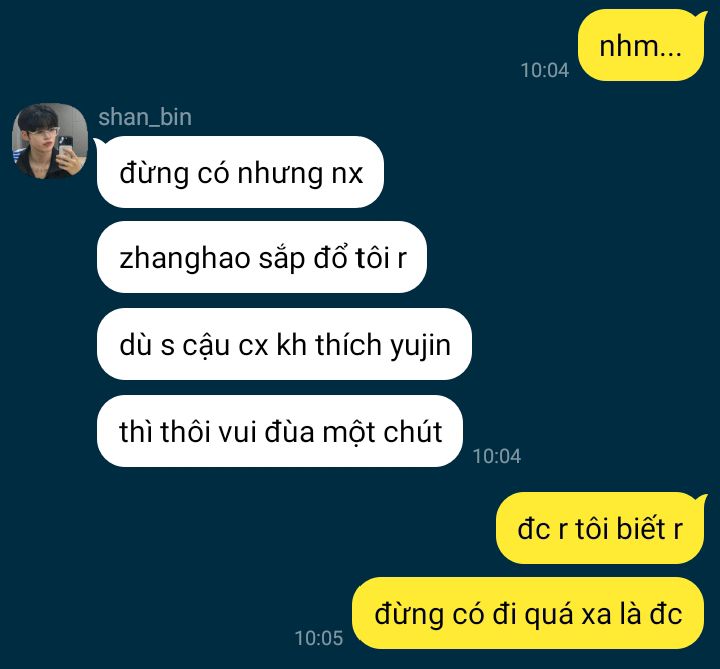
Task: Click the name 'yujin' in the message
Action: [420, 345]
